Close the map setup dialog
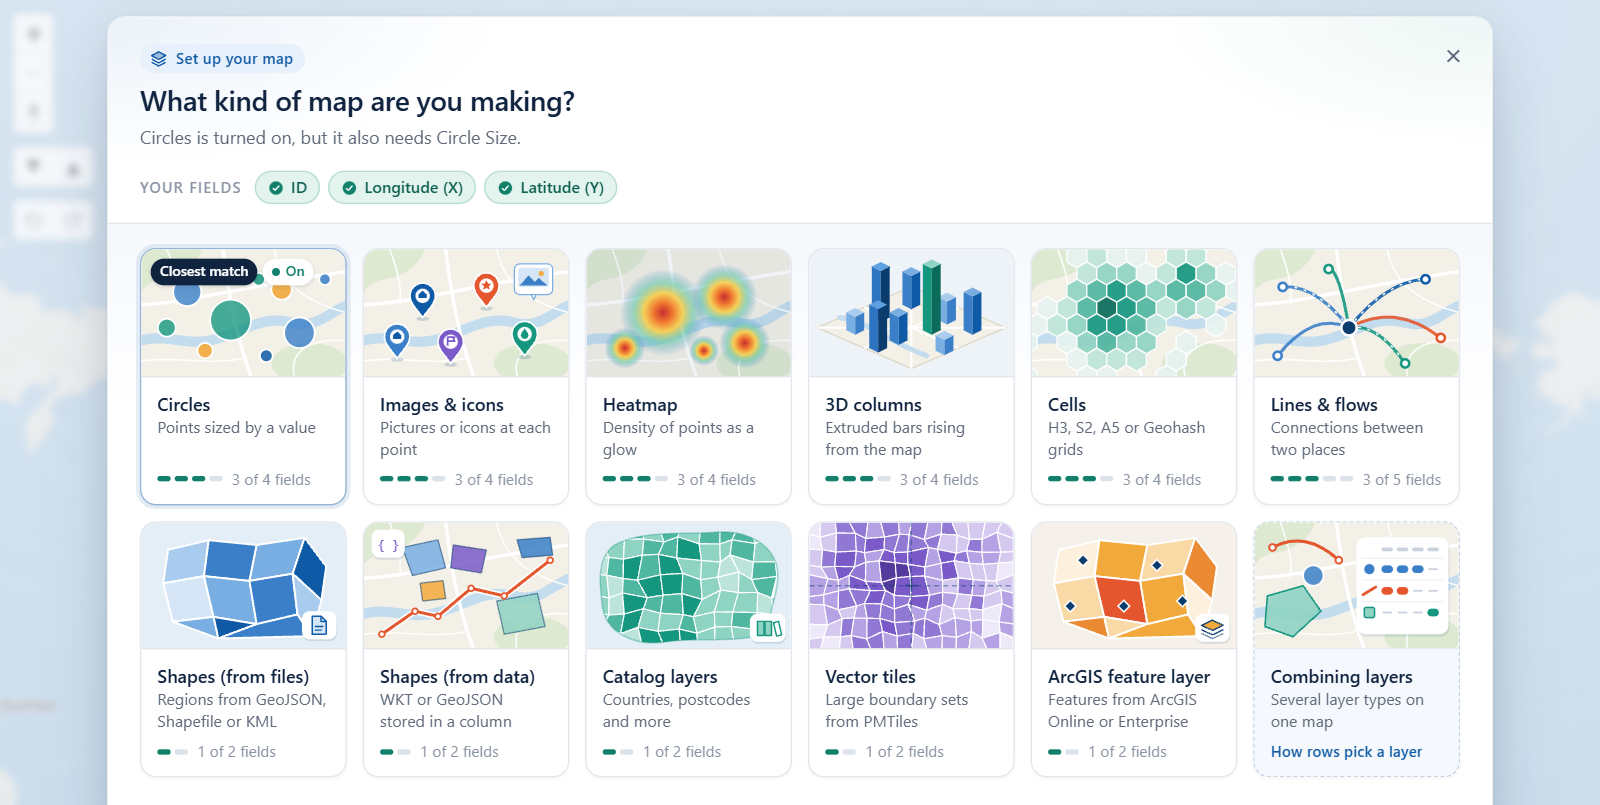The width and height of the screenshot is (1600, 805). [1453, 56]
